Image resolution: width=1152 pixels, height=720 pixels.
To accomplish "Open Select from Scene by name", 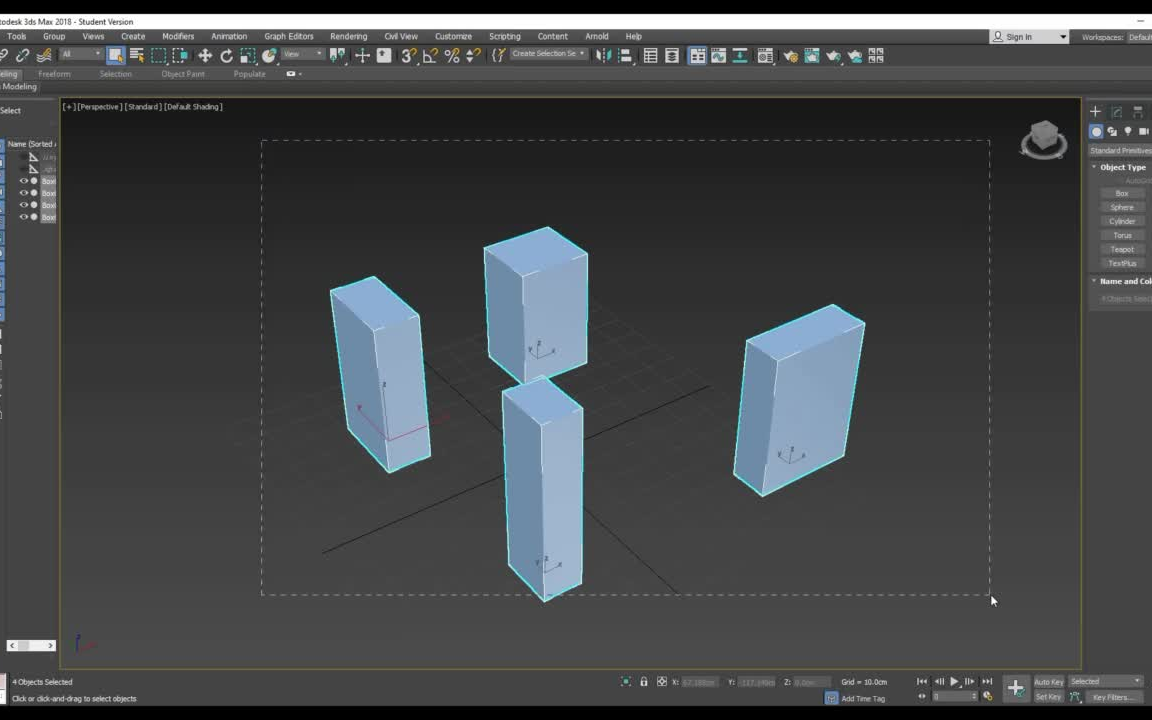I will tap(135, 56).
